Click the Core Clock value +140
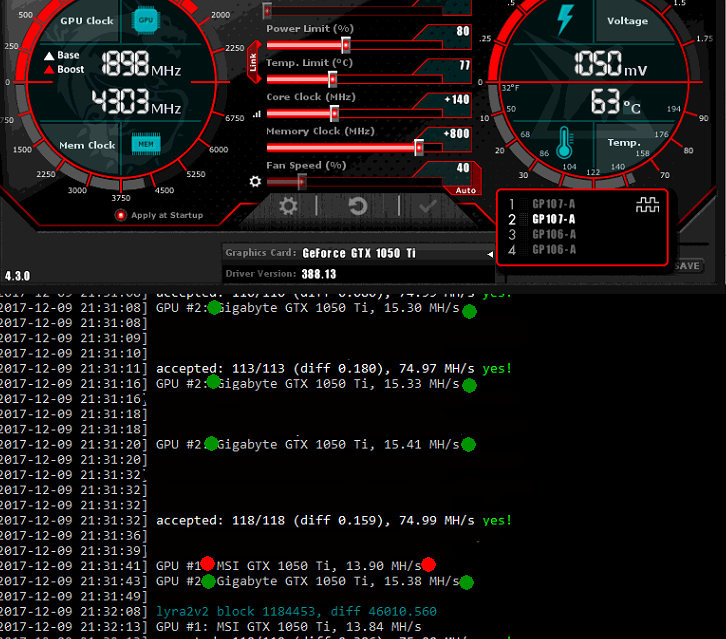 (x=457, y=100)
